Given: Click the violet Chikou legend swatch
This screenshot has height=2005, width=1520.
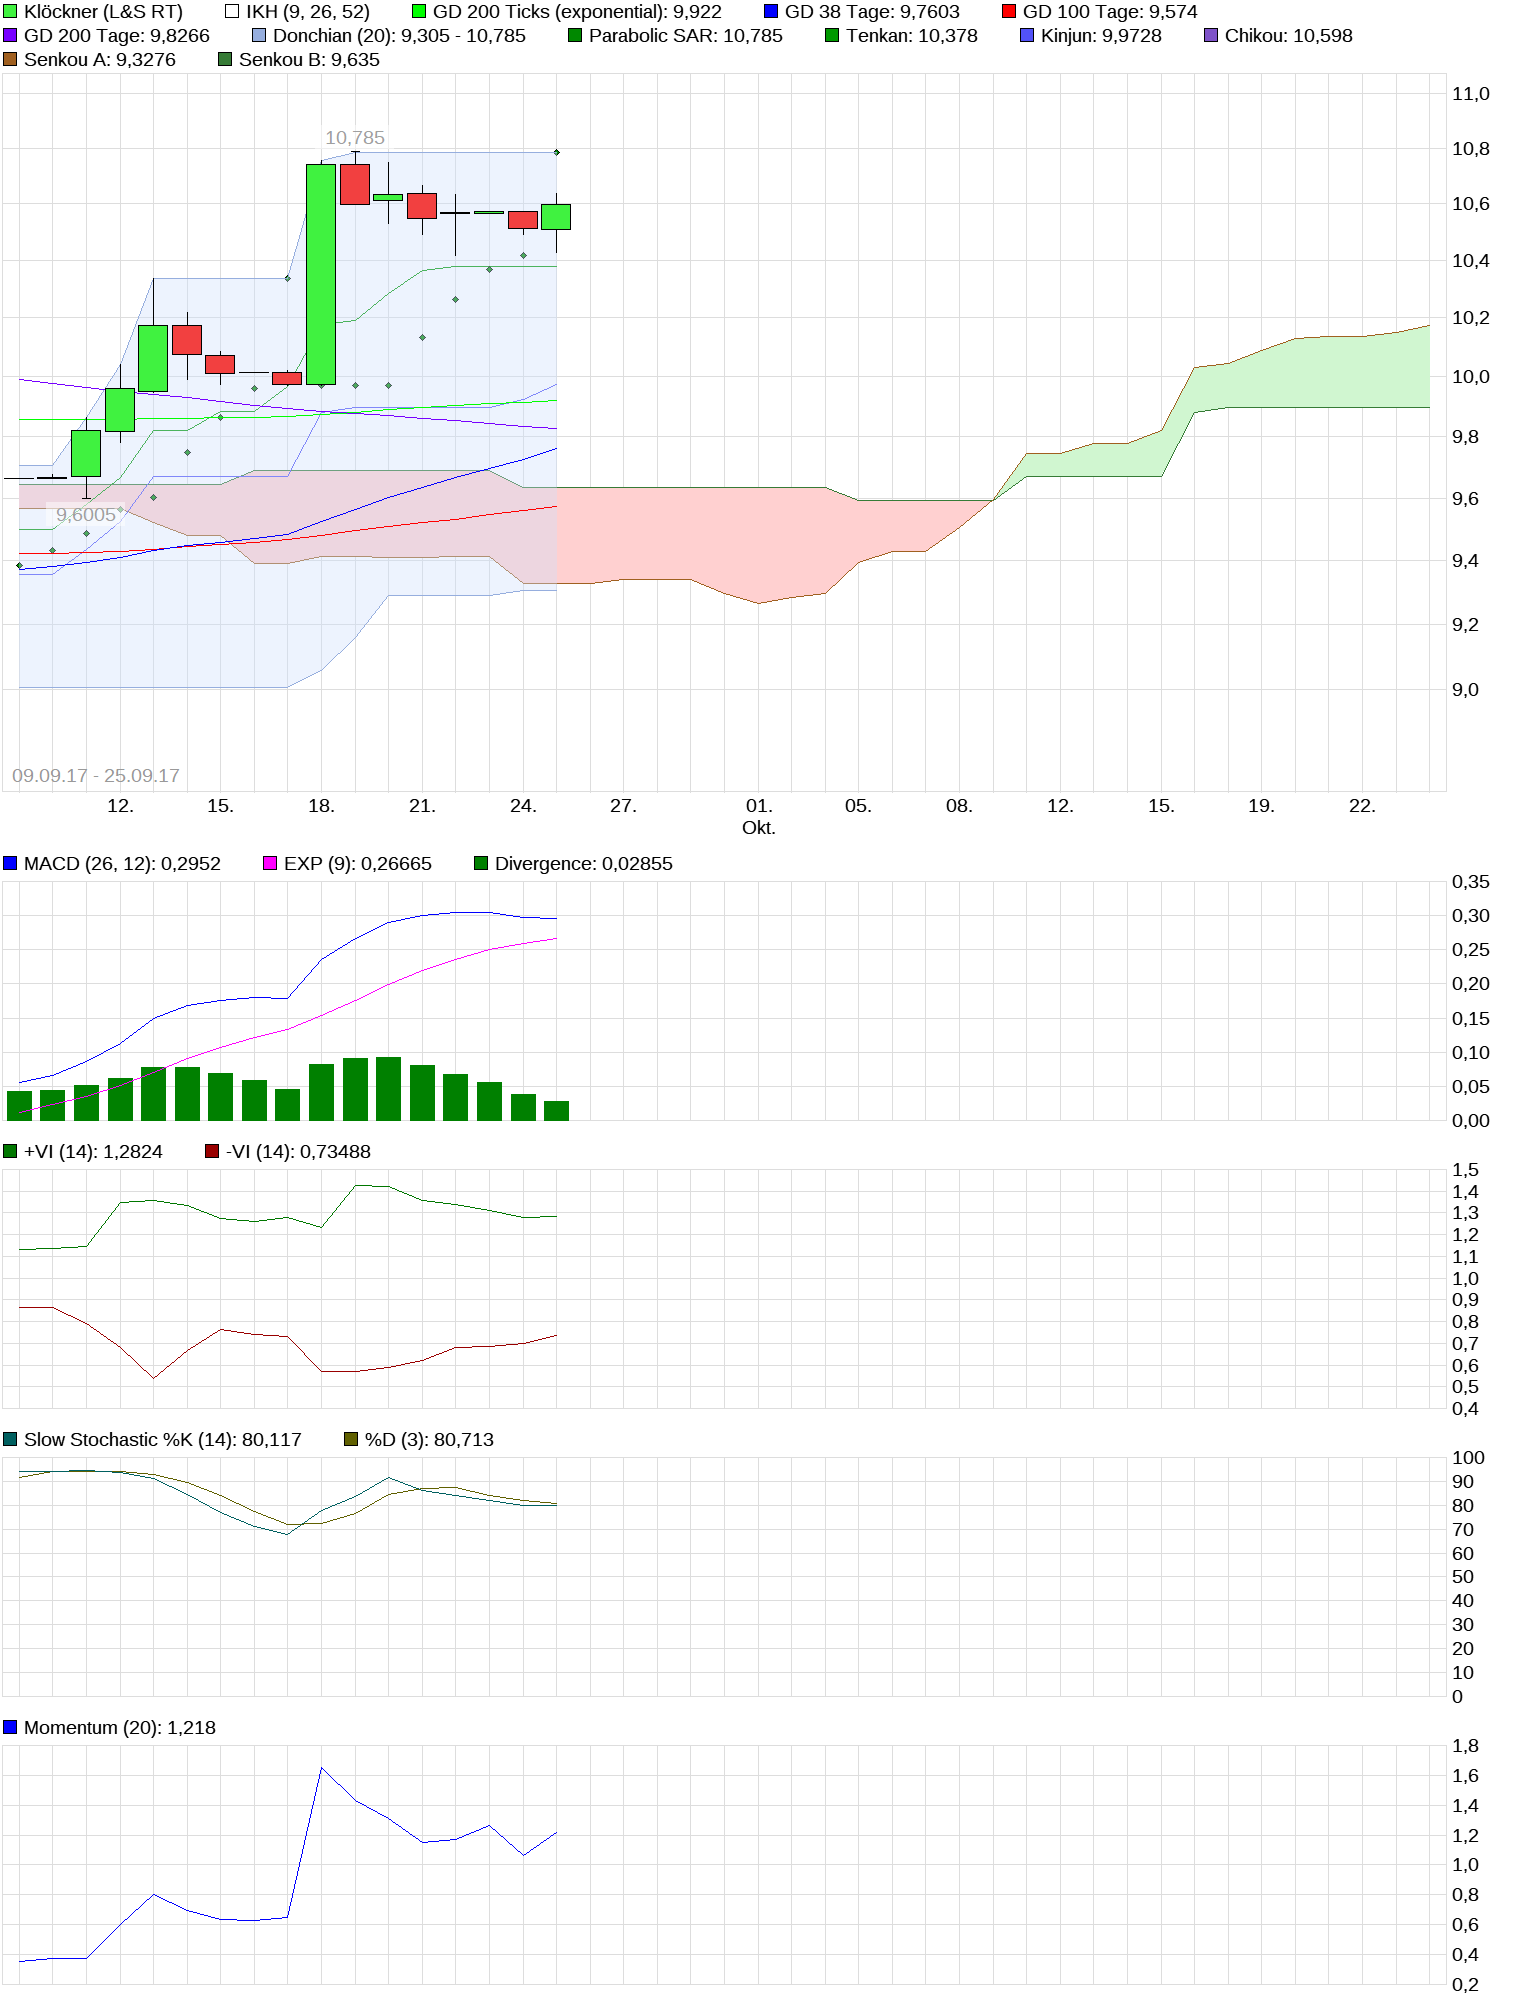Looking at the screenshot, I should (1211, 36).
